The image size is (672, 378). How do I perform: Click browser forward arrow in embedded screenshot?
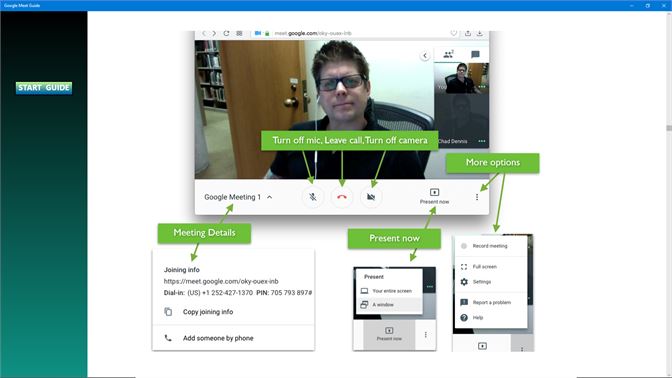coord(214,33)
